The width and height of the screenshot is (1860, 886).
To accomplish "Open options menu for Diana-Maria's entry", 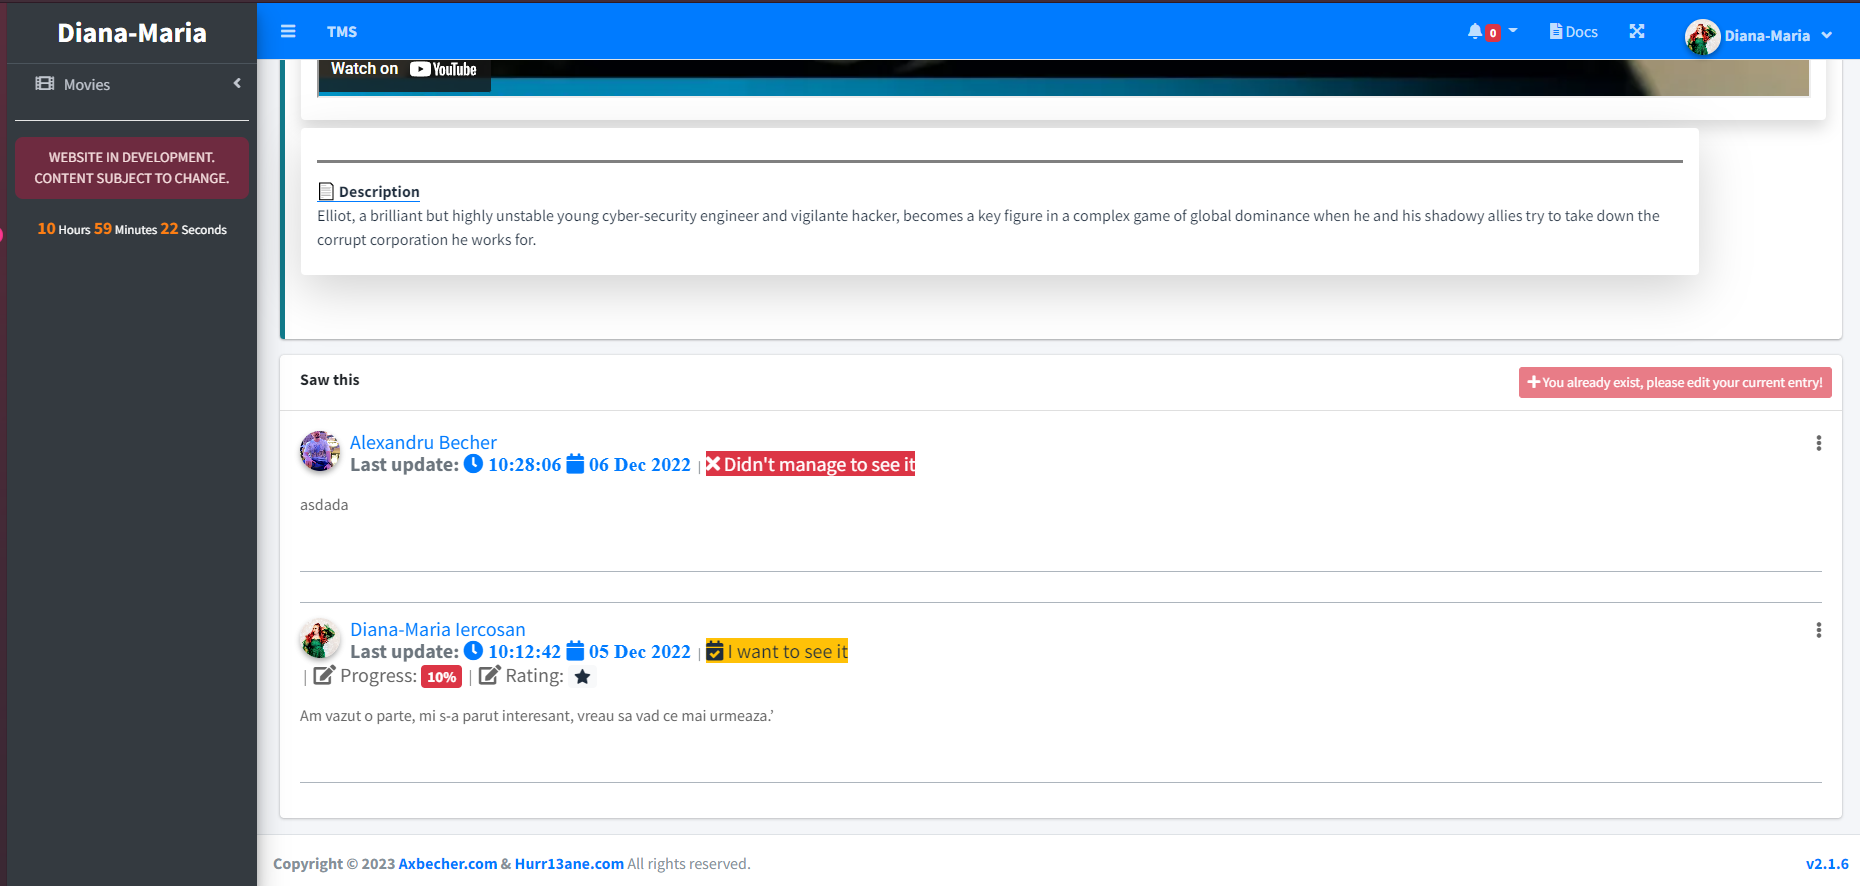I will 1818,630.
